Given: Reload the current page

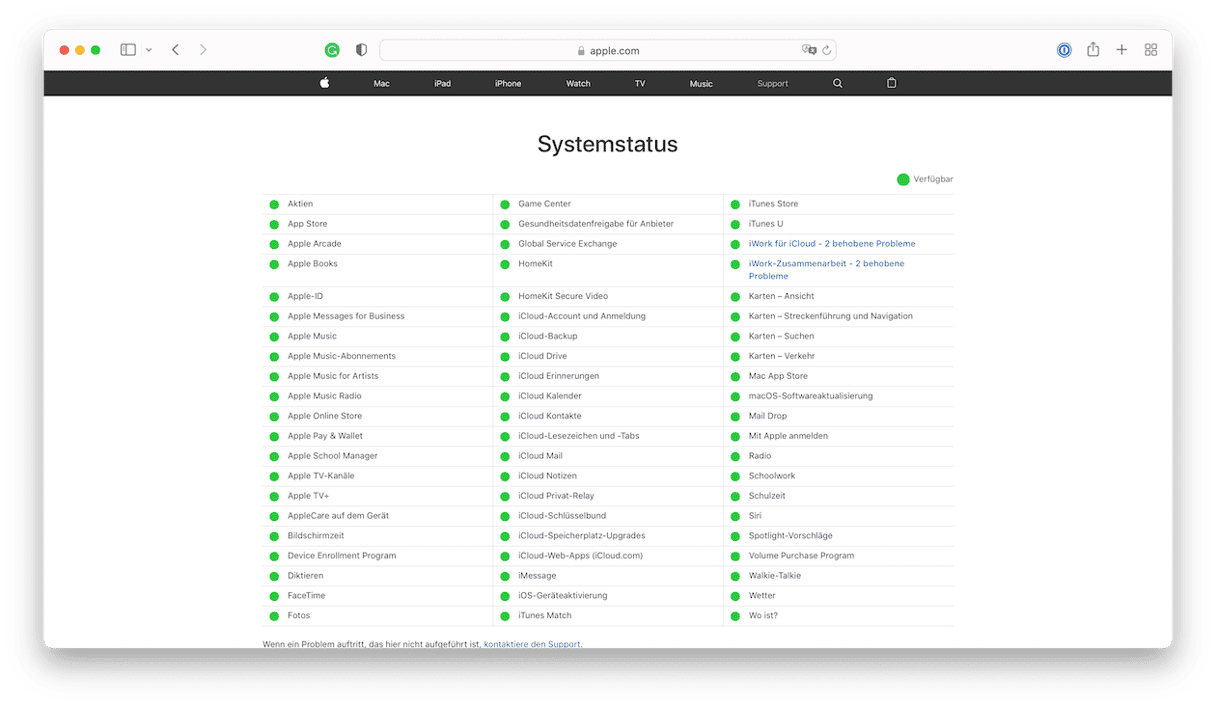Looking at the screenshot, I should 827,50.
